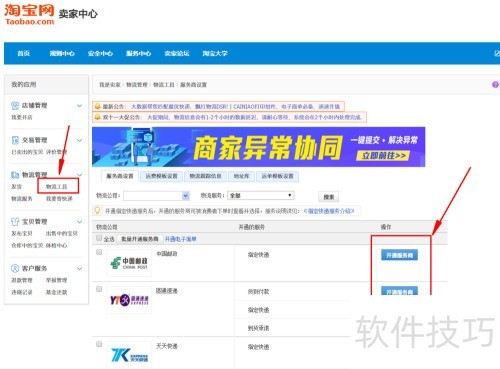Image resolution: width=500 pixels, height=369 pixels.
Task: Click 开通服务商 for 中国邮政
Action: tap(399, 255)
